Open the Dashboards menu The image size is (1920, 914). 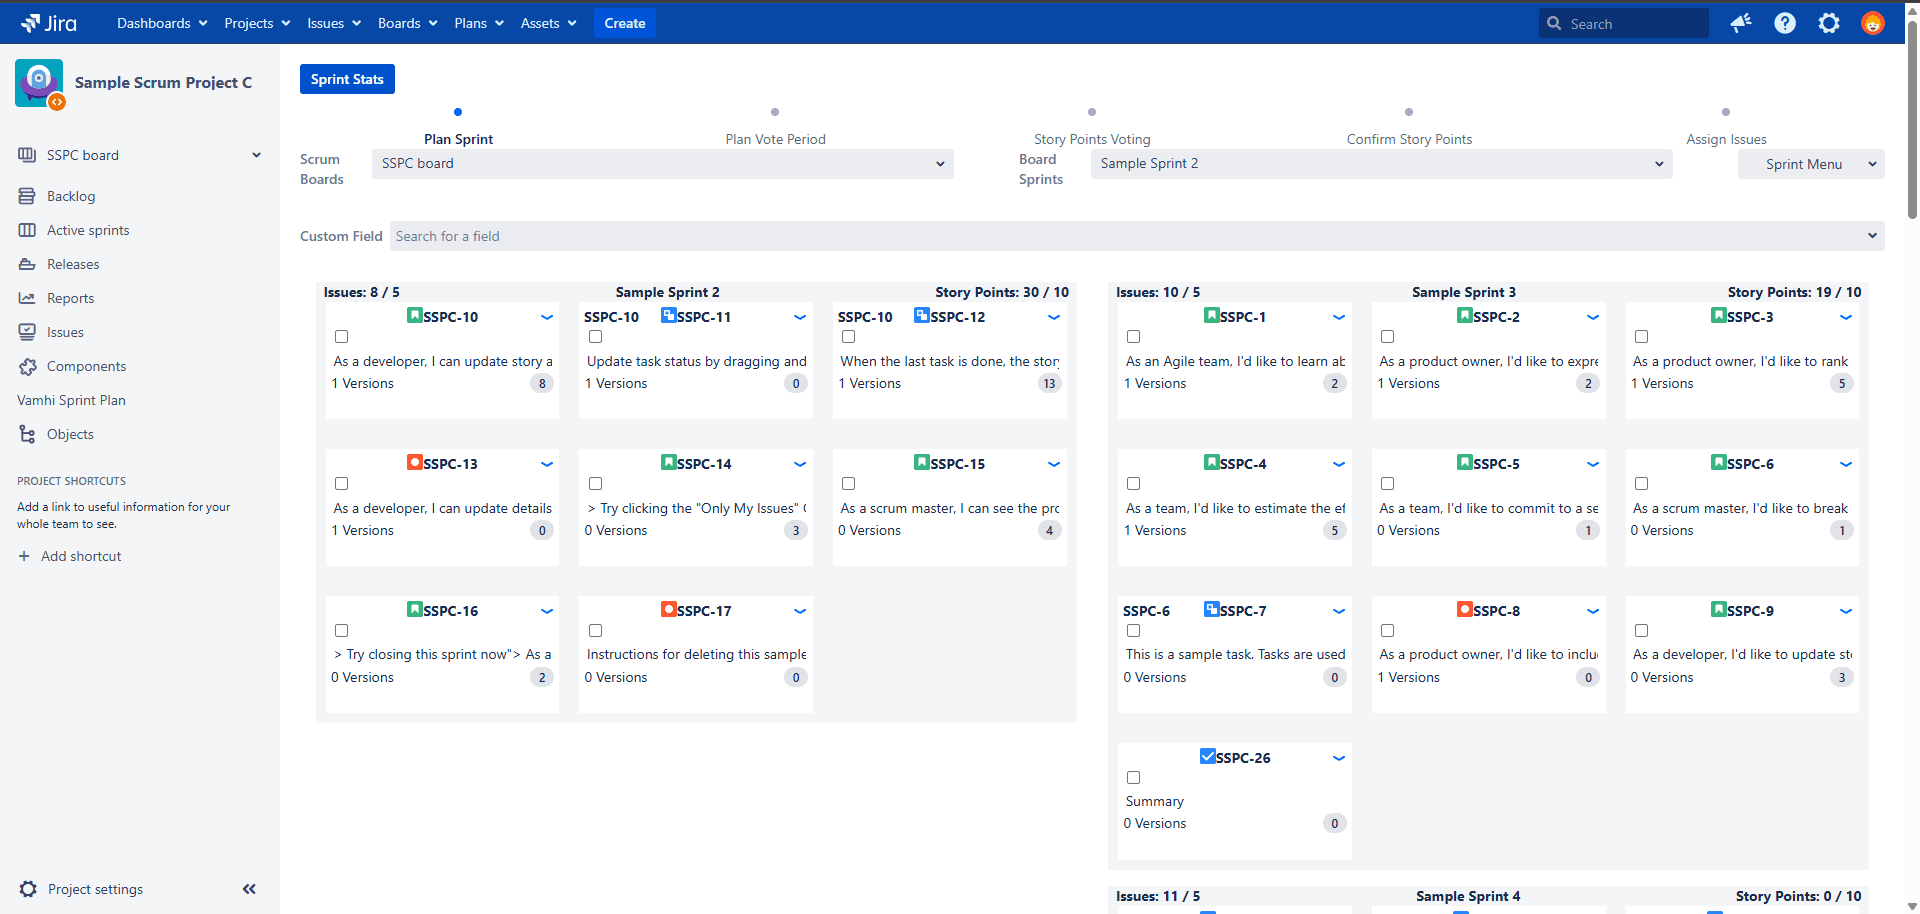[162, 23]
